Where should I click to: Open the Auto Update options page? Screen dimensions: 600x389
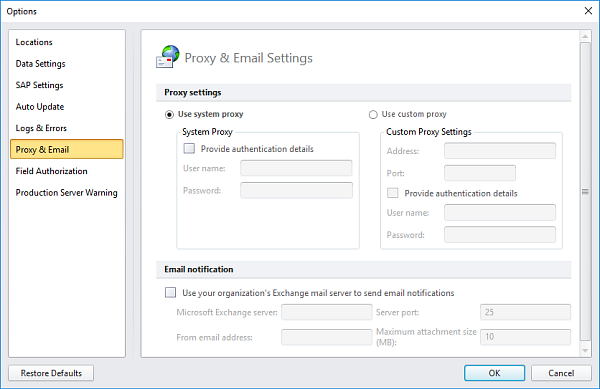coord(67,107)
